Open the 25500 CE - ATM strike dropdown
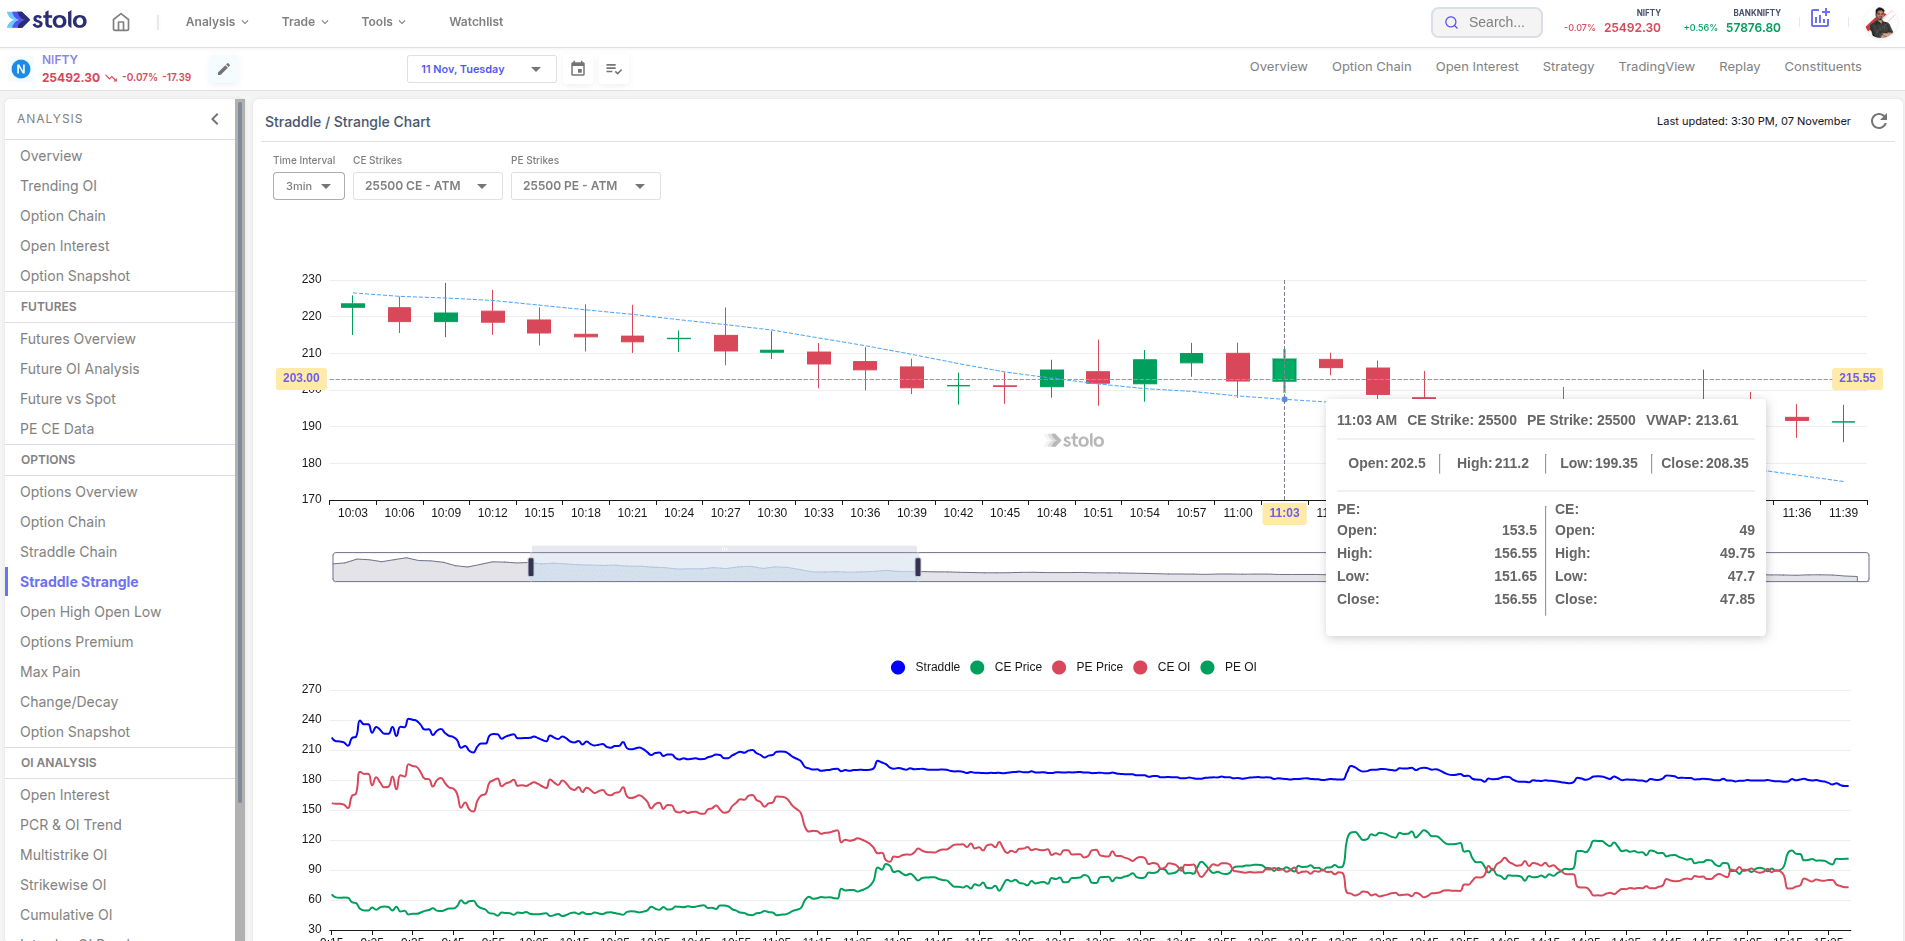Image resolution: width=1905 pixels, height=941 pixels. point(427,186)
